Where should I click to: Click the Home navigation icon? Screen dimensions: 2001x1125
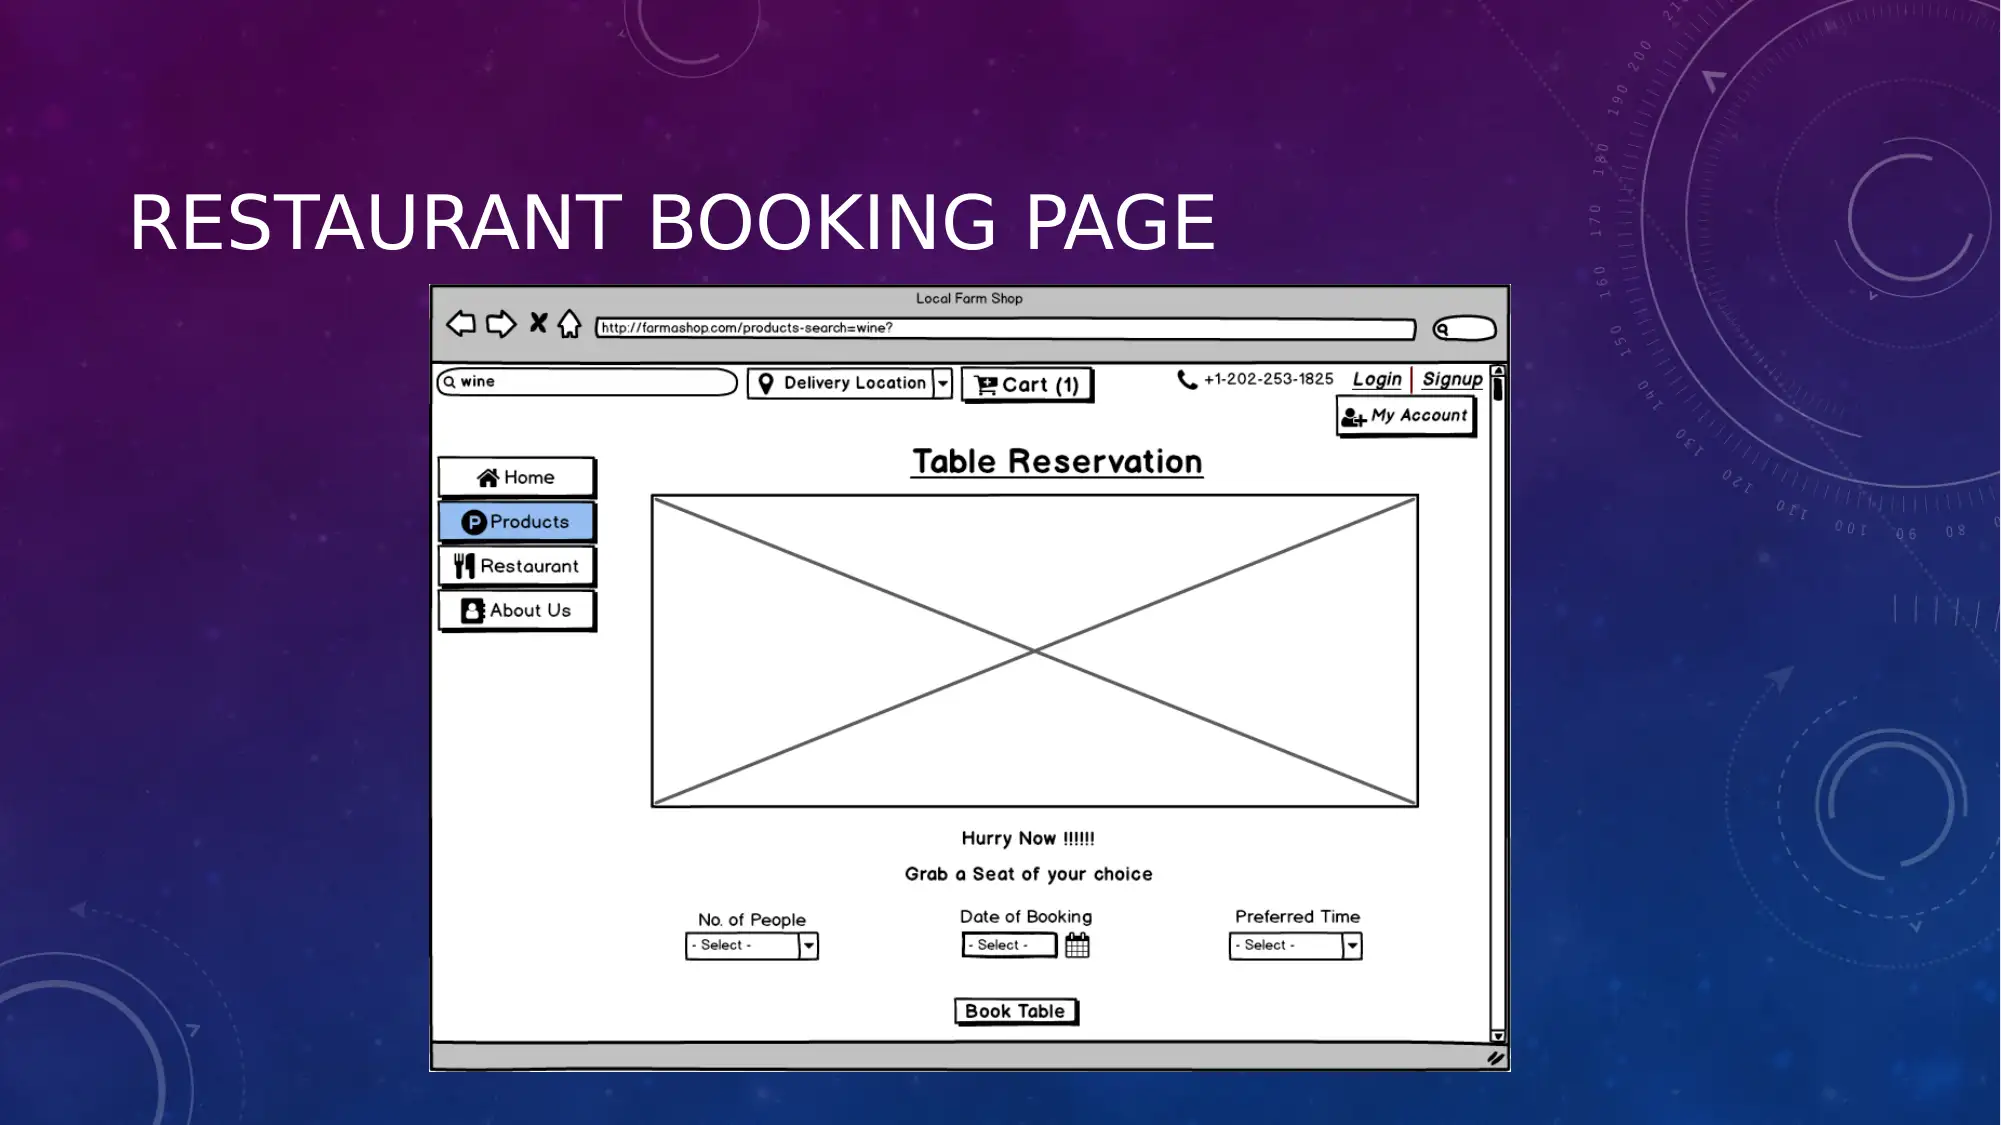[x=487, y=477]
